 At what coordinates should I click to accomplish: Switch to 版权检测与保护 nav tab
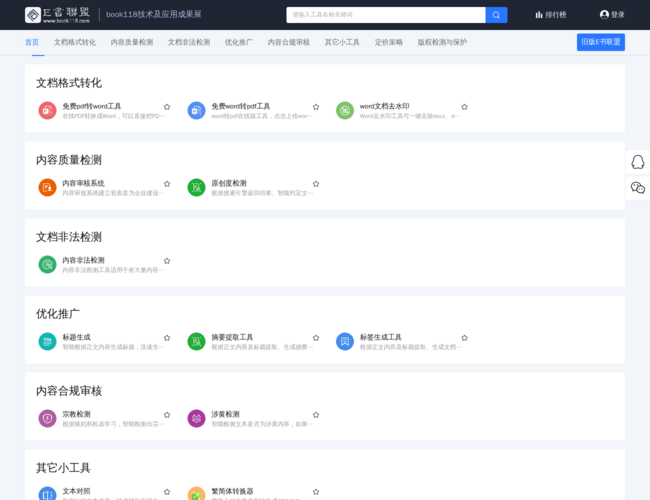pos(442,42)
